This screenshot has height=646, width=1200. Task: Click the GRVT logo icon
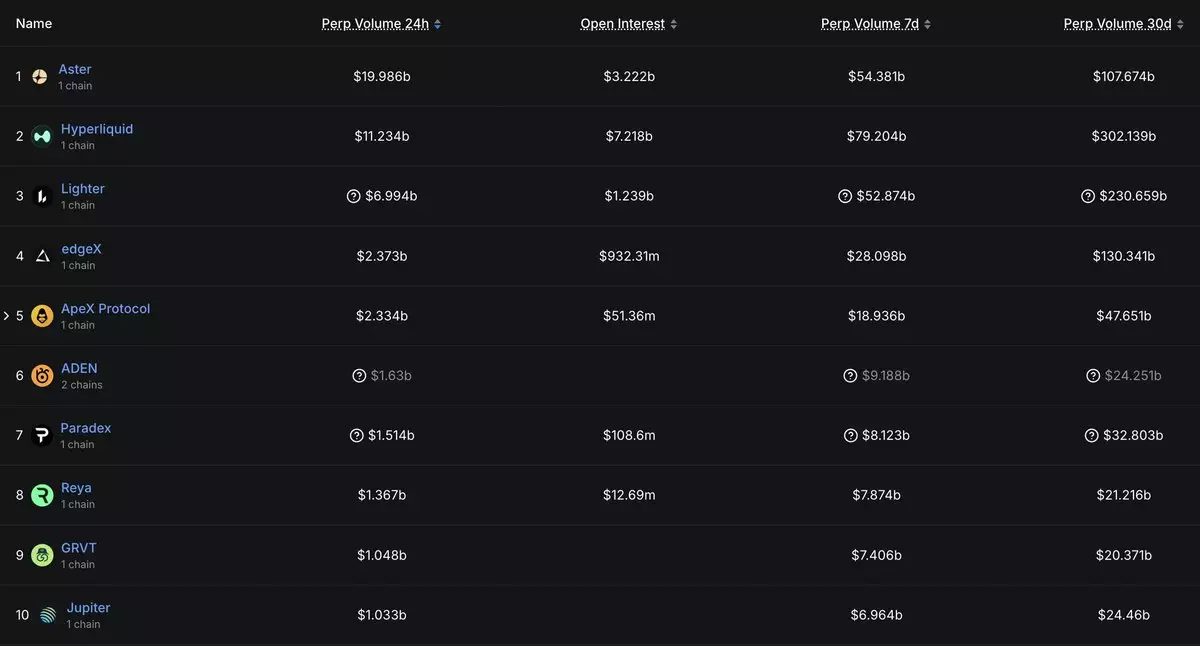pos(42,555)
